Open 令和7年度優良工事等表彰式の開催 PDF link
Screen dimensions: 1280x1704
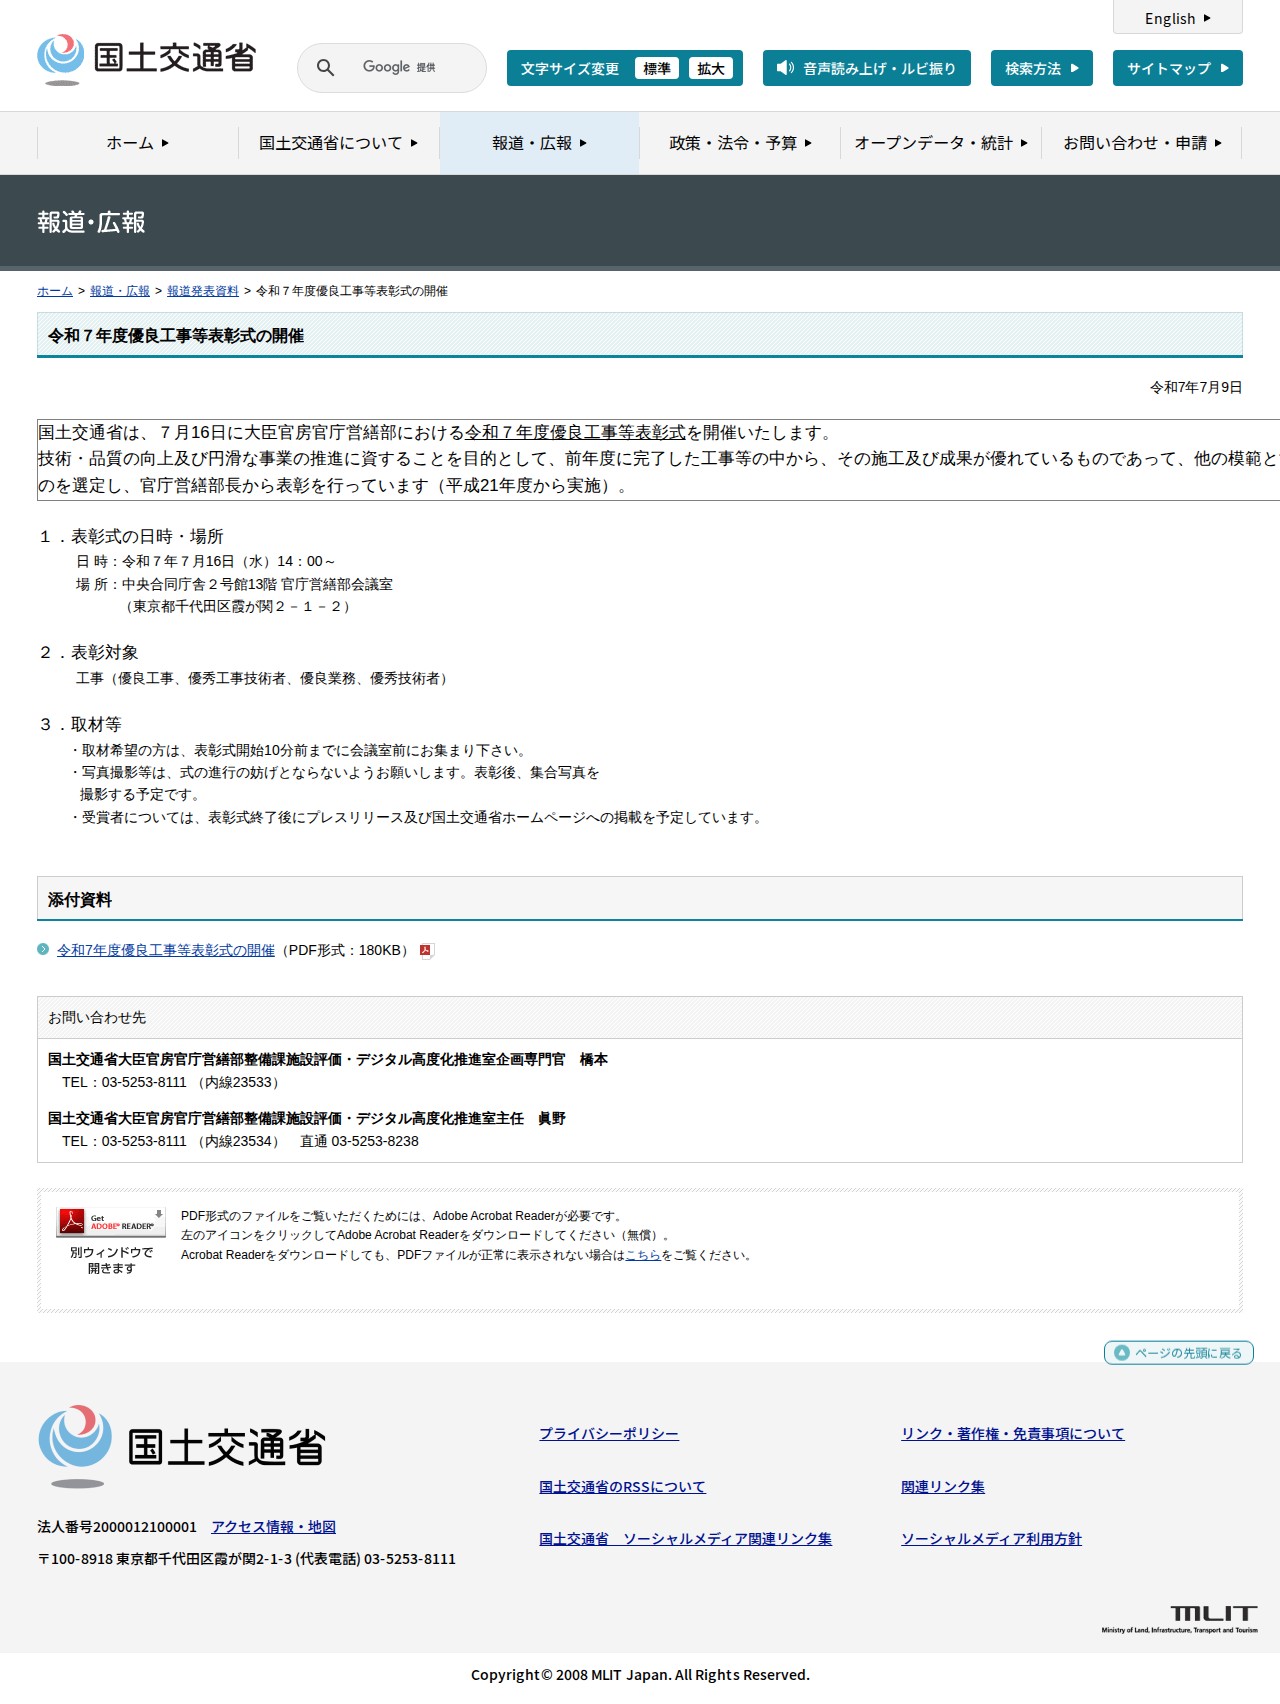click(166, 950)
